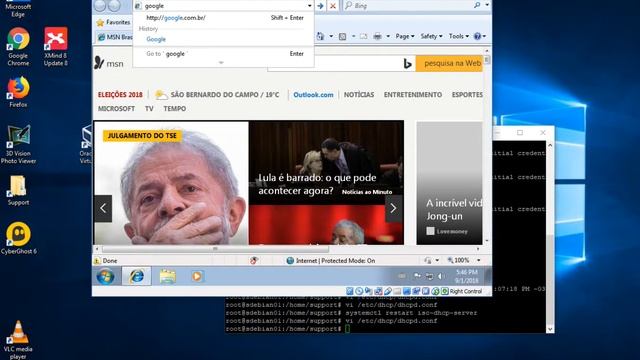This screenshot has height=360, width=640.
Task: Click the Help question mark icon
Action: click(477, 36)
